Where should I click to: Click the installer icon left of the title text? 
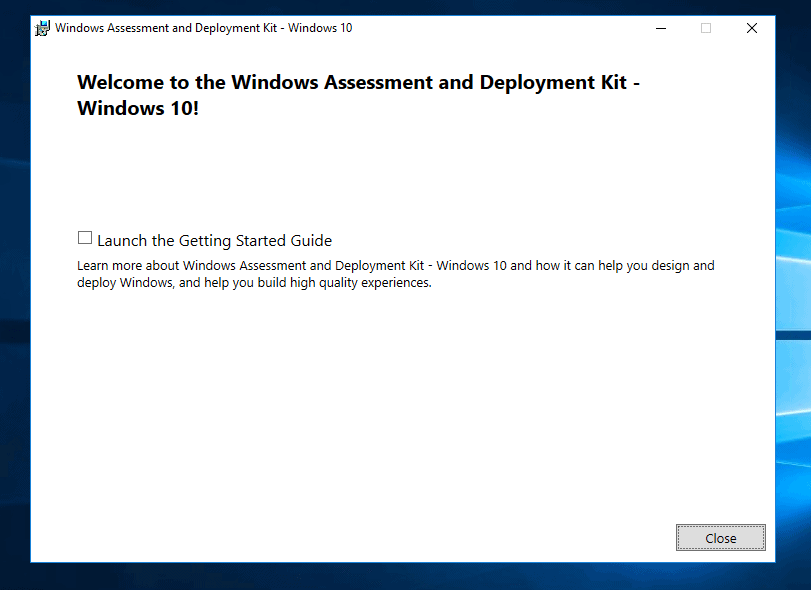41,28
